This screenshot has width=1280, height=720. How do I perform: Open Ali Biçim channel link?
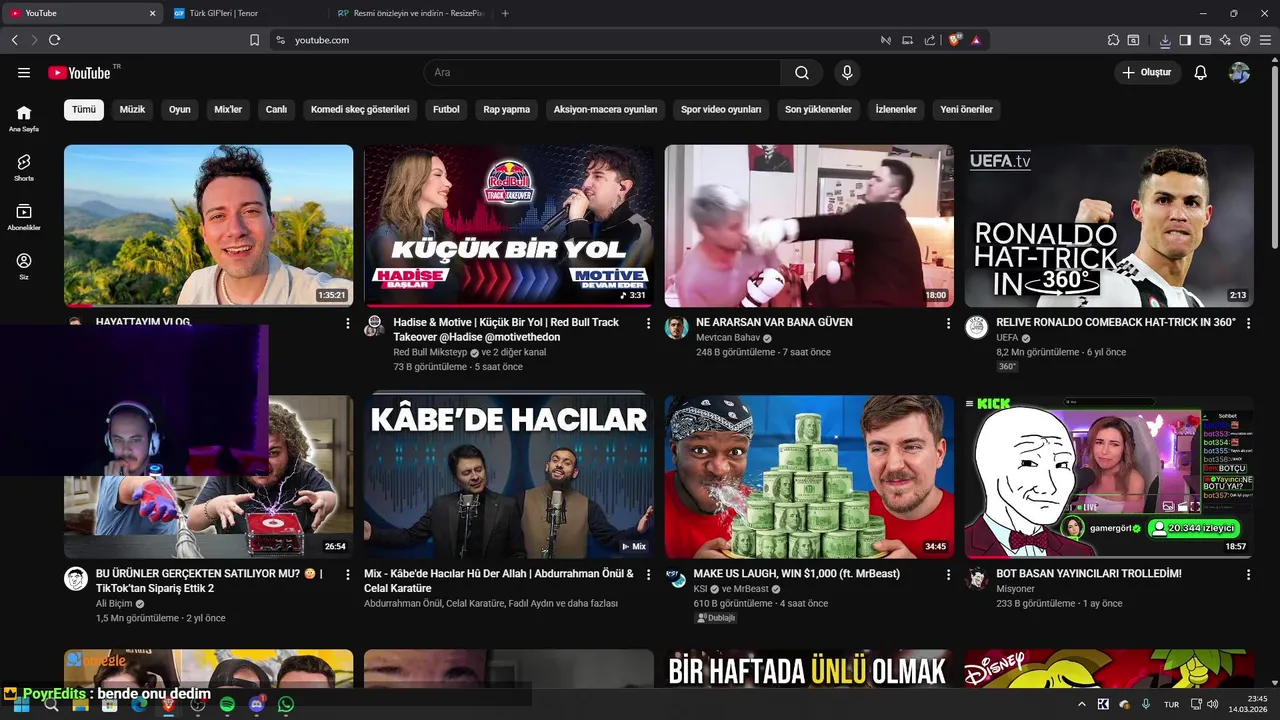(x=114, y=603)
